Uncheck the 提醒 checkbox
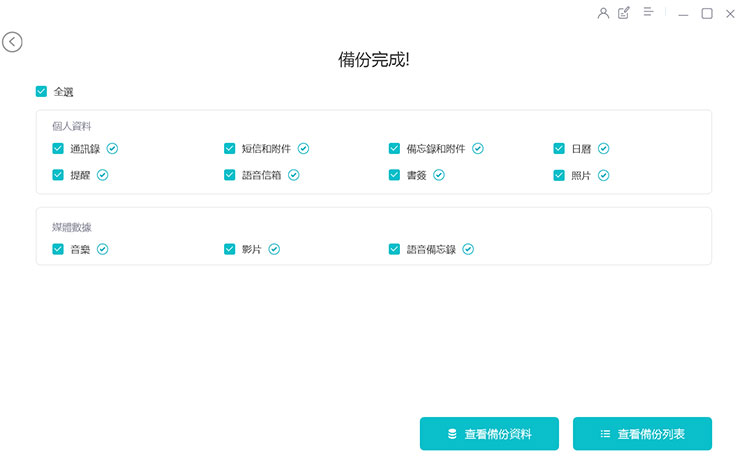 tap(58, 175)
